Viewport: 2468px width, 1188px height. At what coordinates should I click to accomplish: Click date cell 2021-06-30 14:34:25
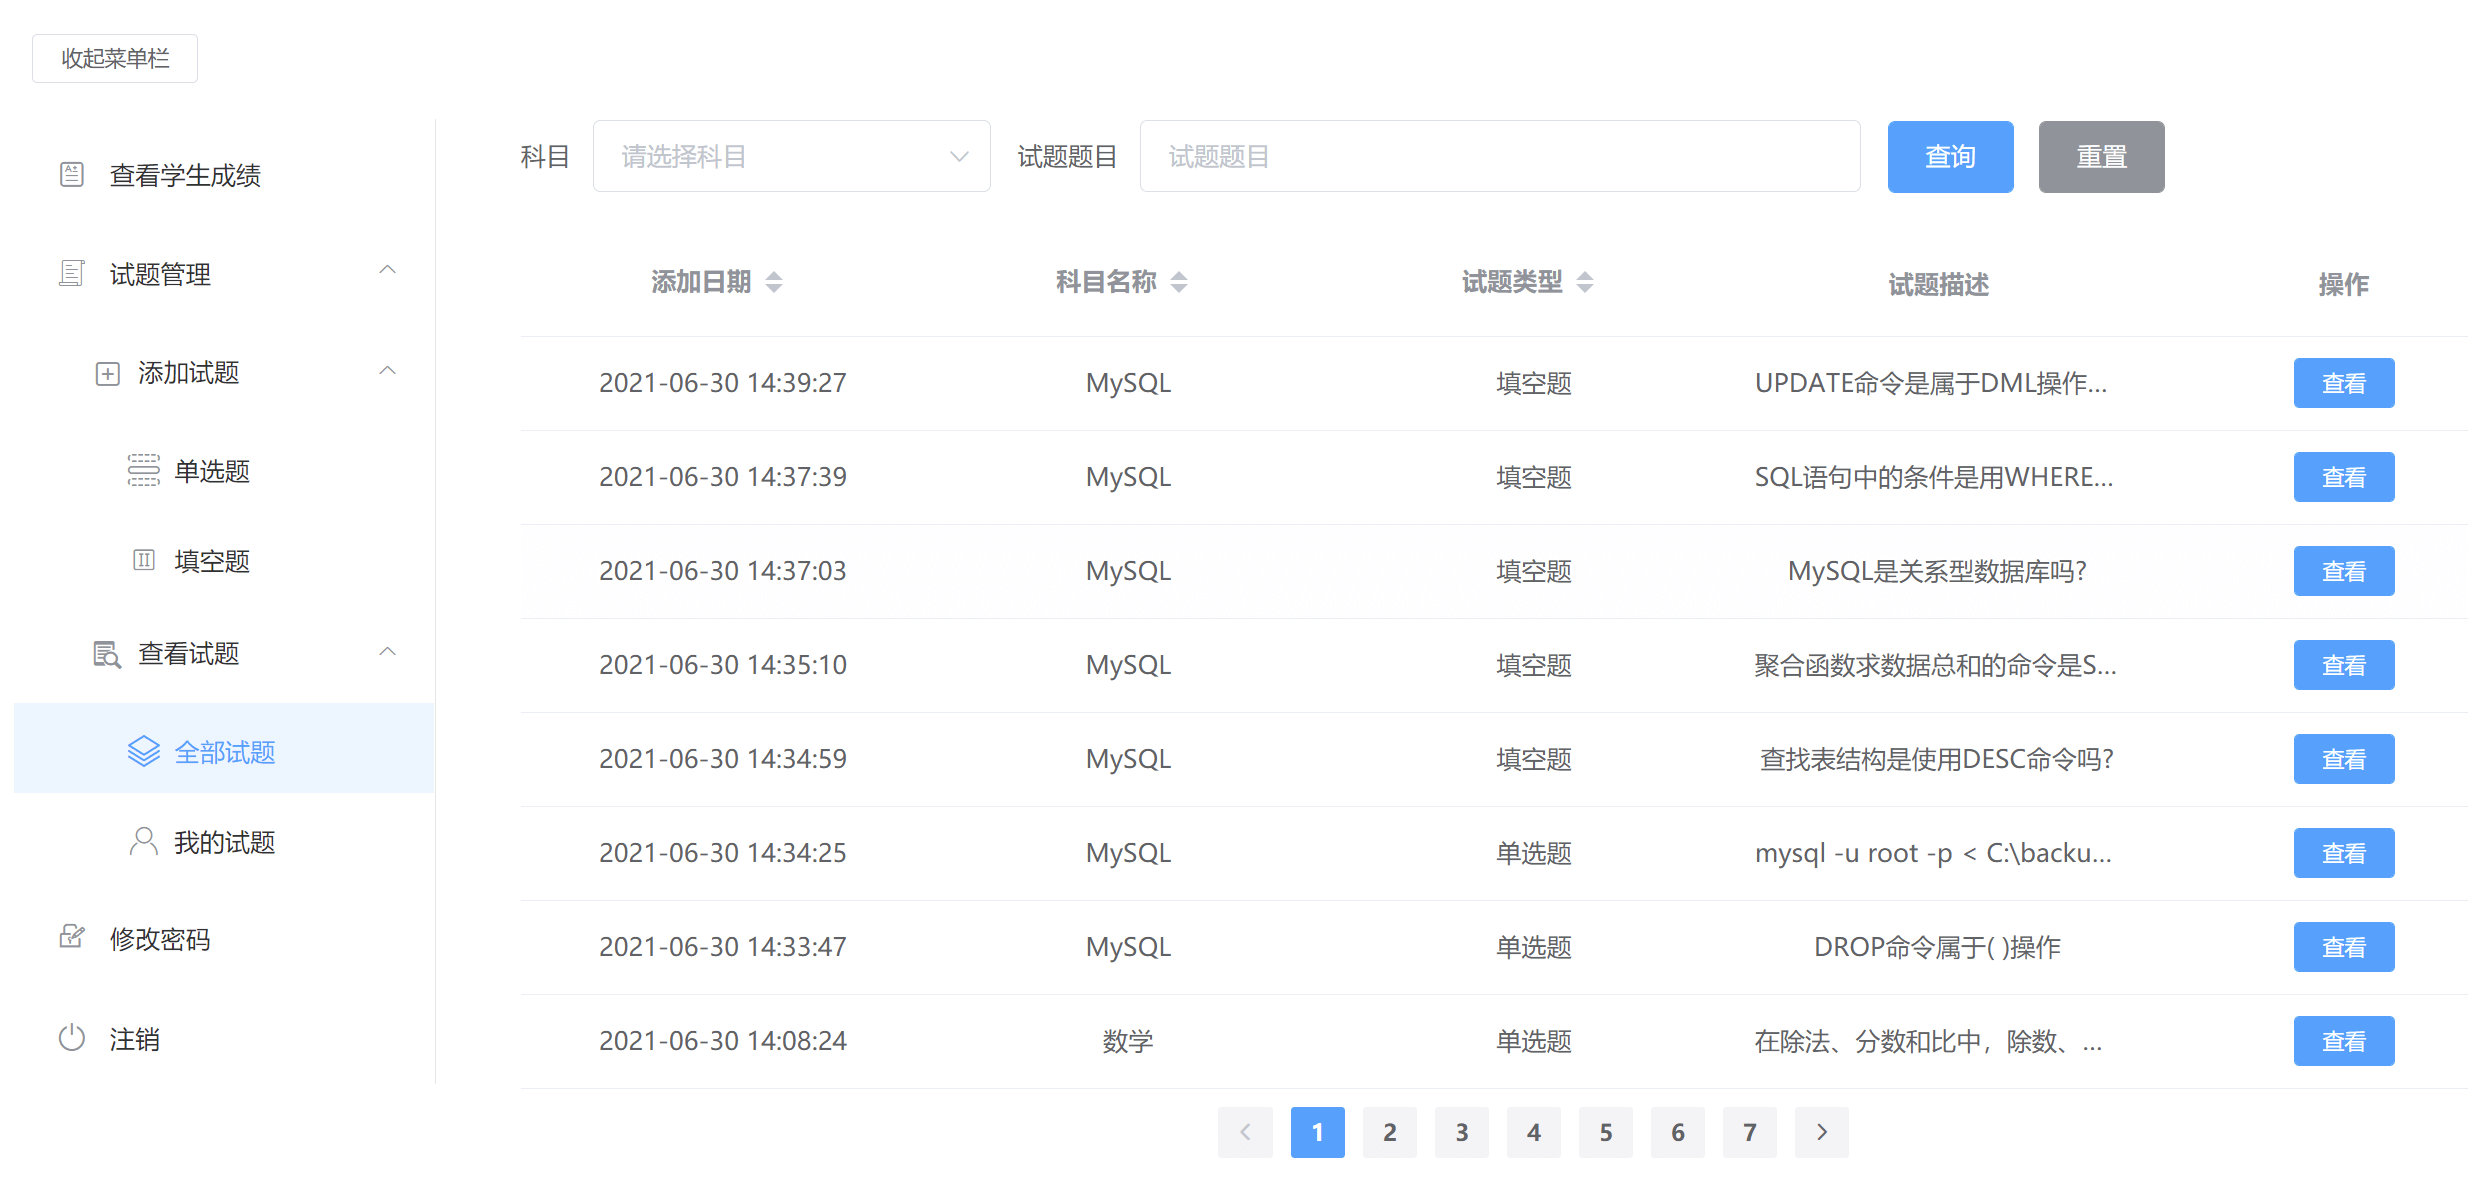click(x=722, y=853)
